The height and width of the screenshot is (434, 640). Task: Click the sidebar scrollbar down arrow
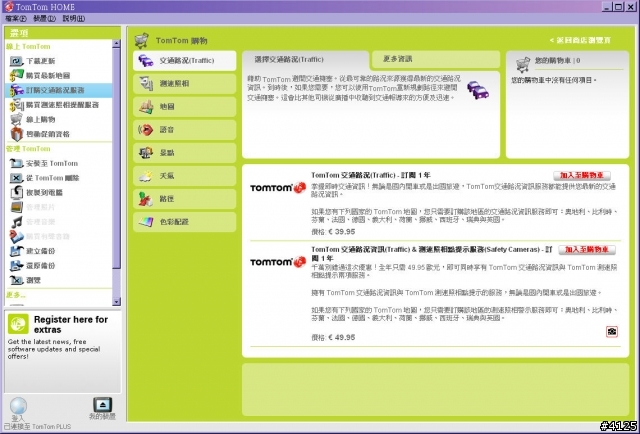tap(116, 302)
